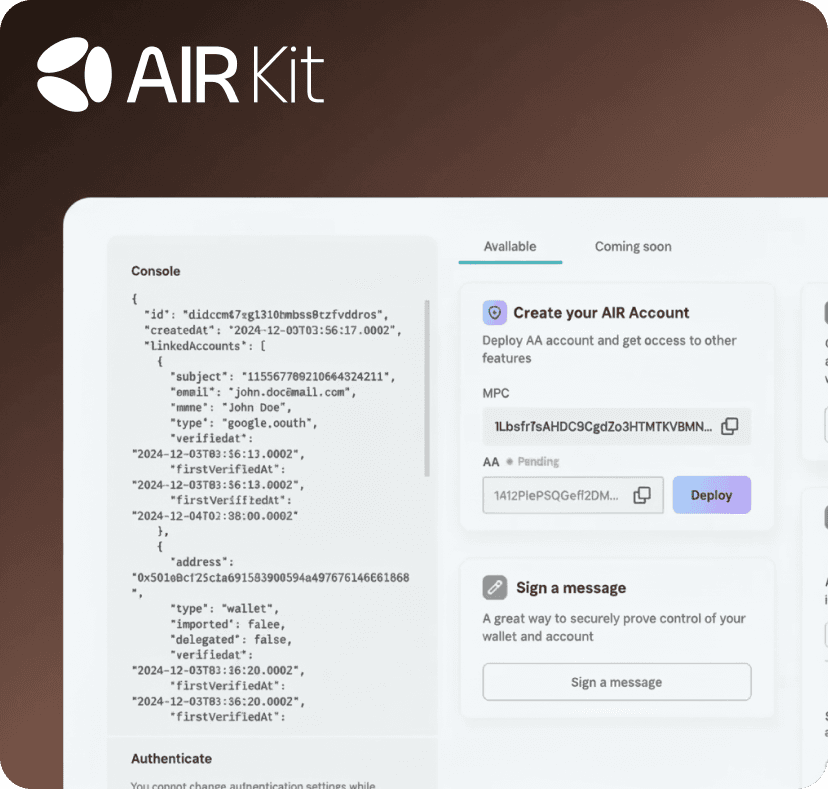Click the shield icon beside Create your AIR Account
The width and height of the screenshot is (828, 789).
494,313
